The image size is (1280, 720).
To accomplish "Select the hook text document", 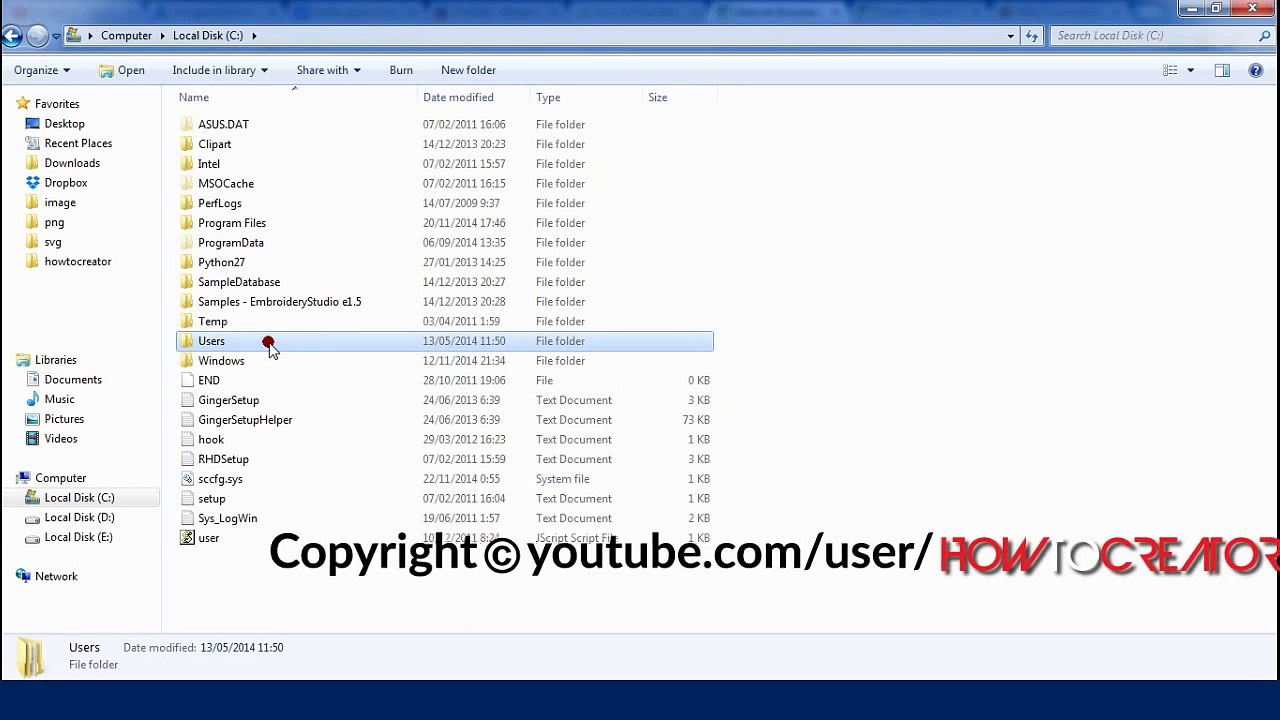I will [211, 439].
